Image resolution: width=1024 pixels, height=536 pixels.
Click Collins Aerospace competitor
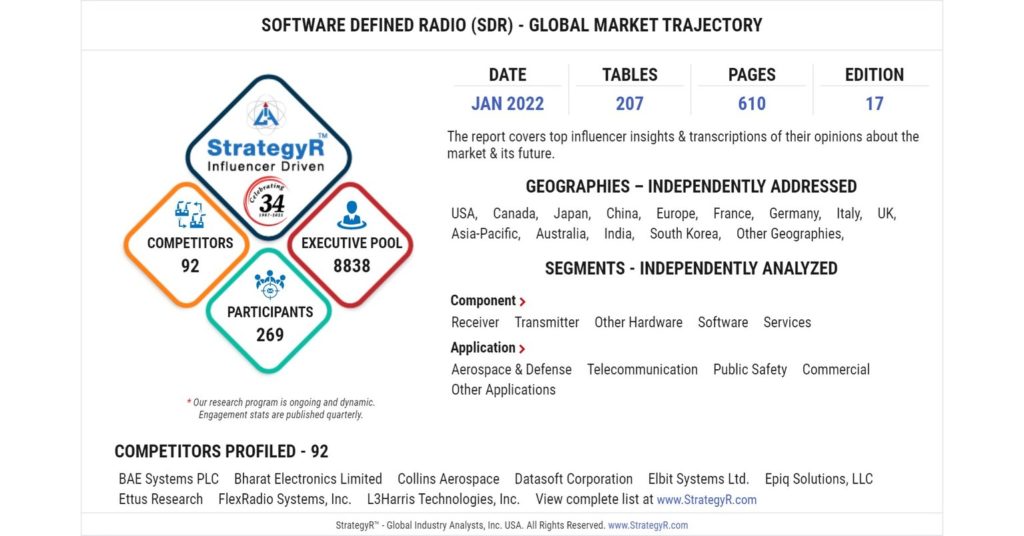(448, 479)
